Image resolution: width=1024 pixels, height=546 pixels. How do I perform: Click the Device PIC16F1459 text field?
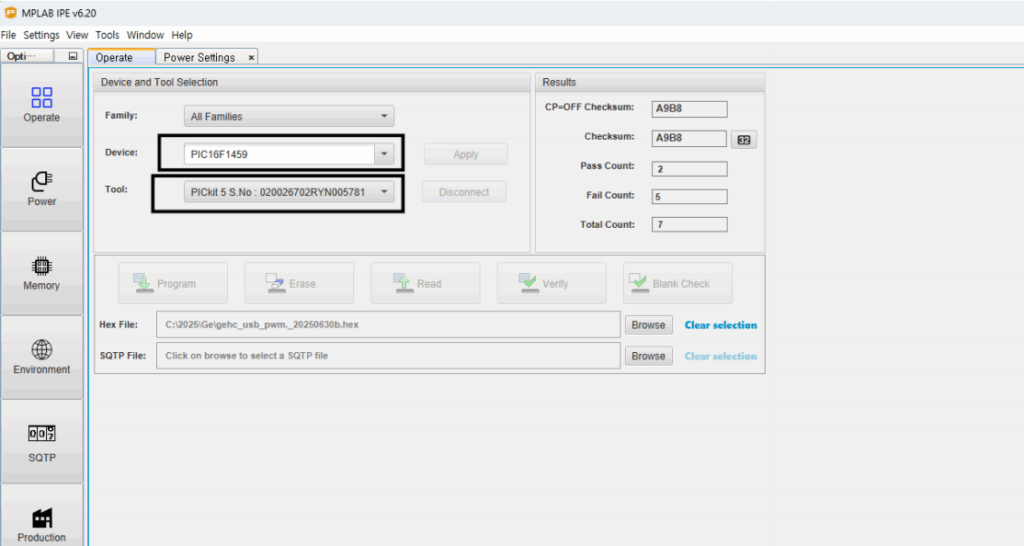[280, 154]
